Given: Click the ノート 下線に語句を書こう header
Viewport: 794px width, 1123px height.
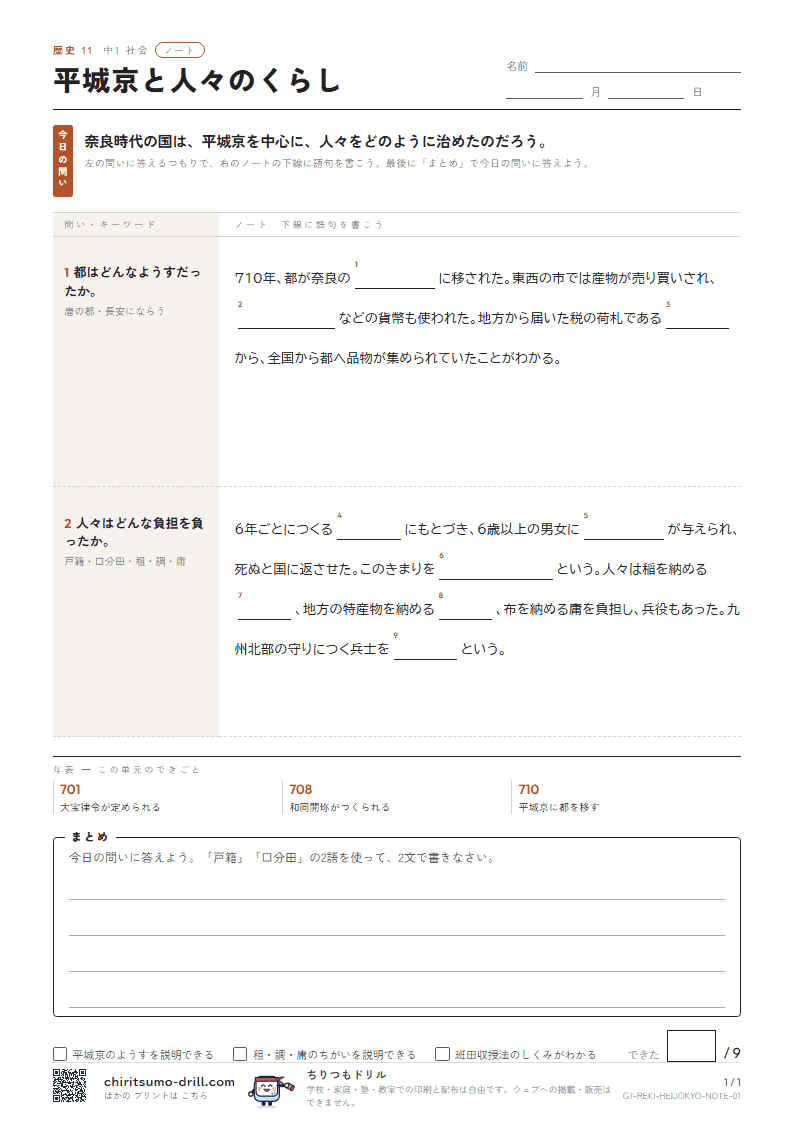Looking at the screenshot, I should click(309, 224).
